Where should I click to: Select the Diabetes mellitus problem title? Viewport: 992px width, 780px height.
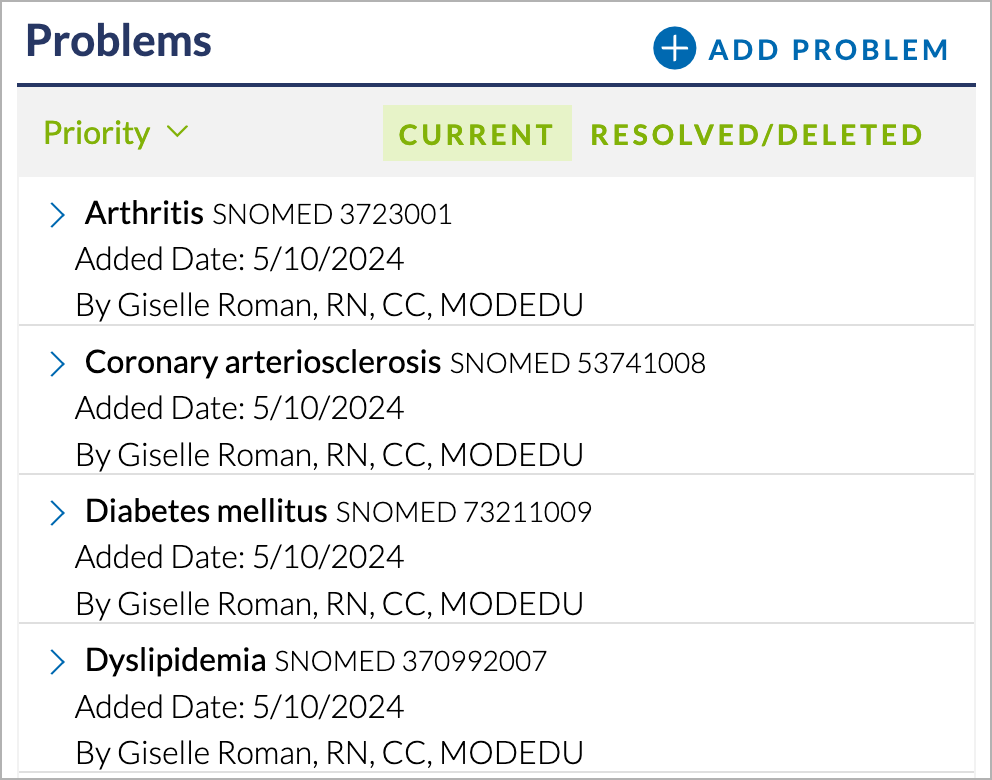[206, 511]
